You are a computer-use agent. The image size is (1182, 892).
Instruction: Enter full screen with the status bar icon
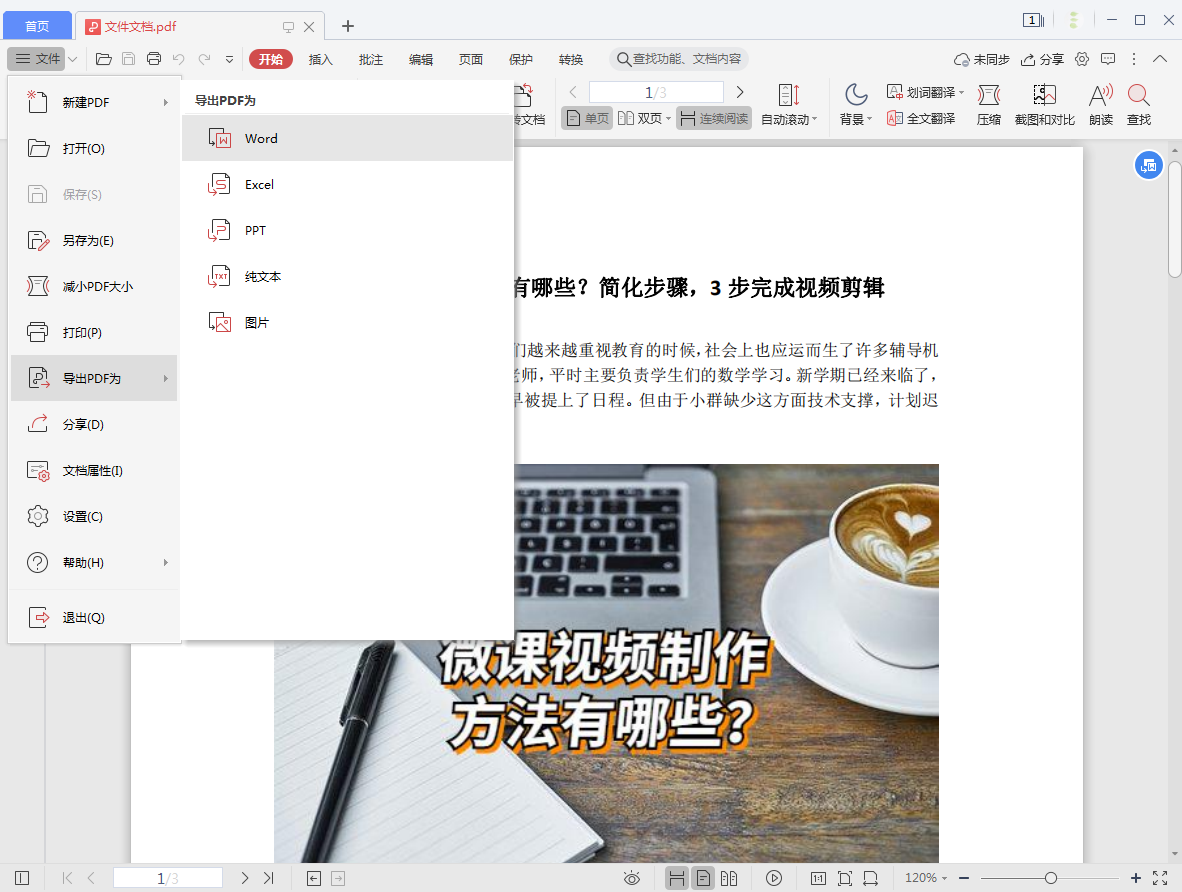1160,878
